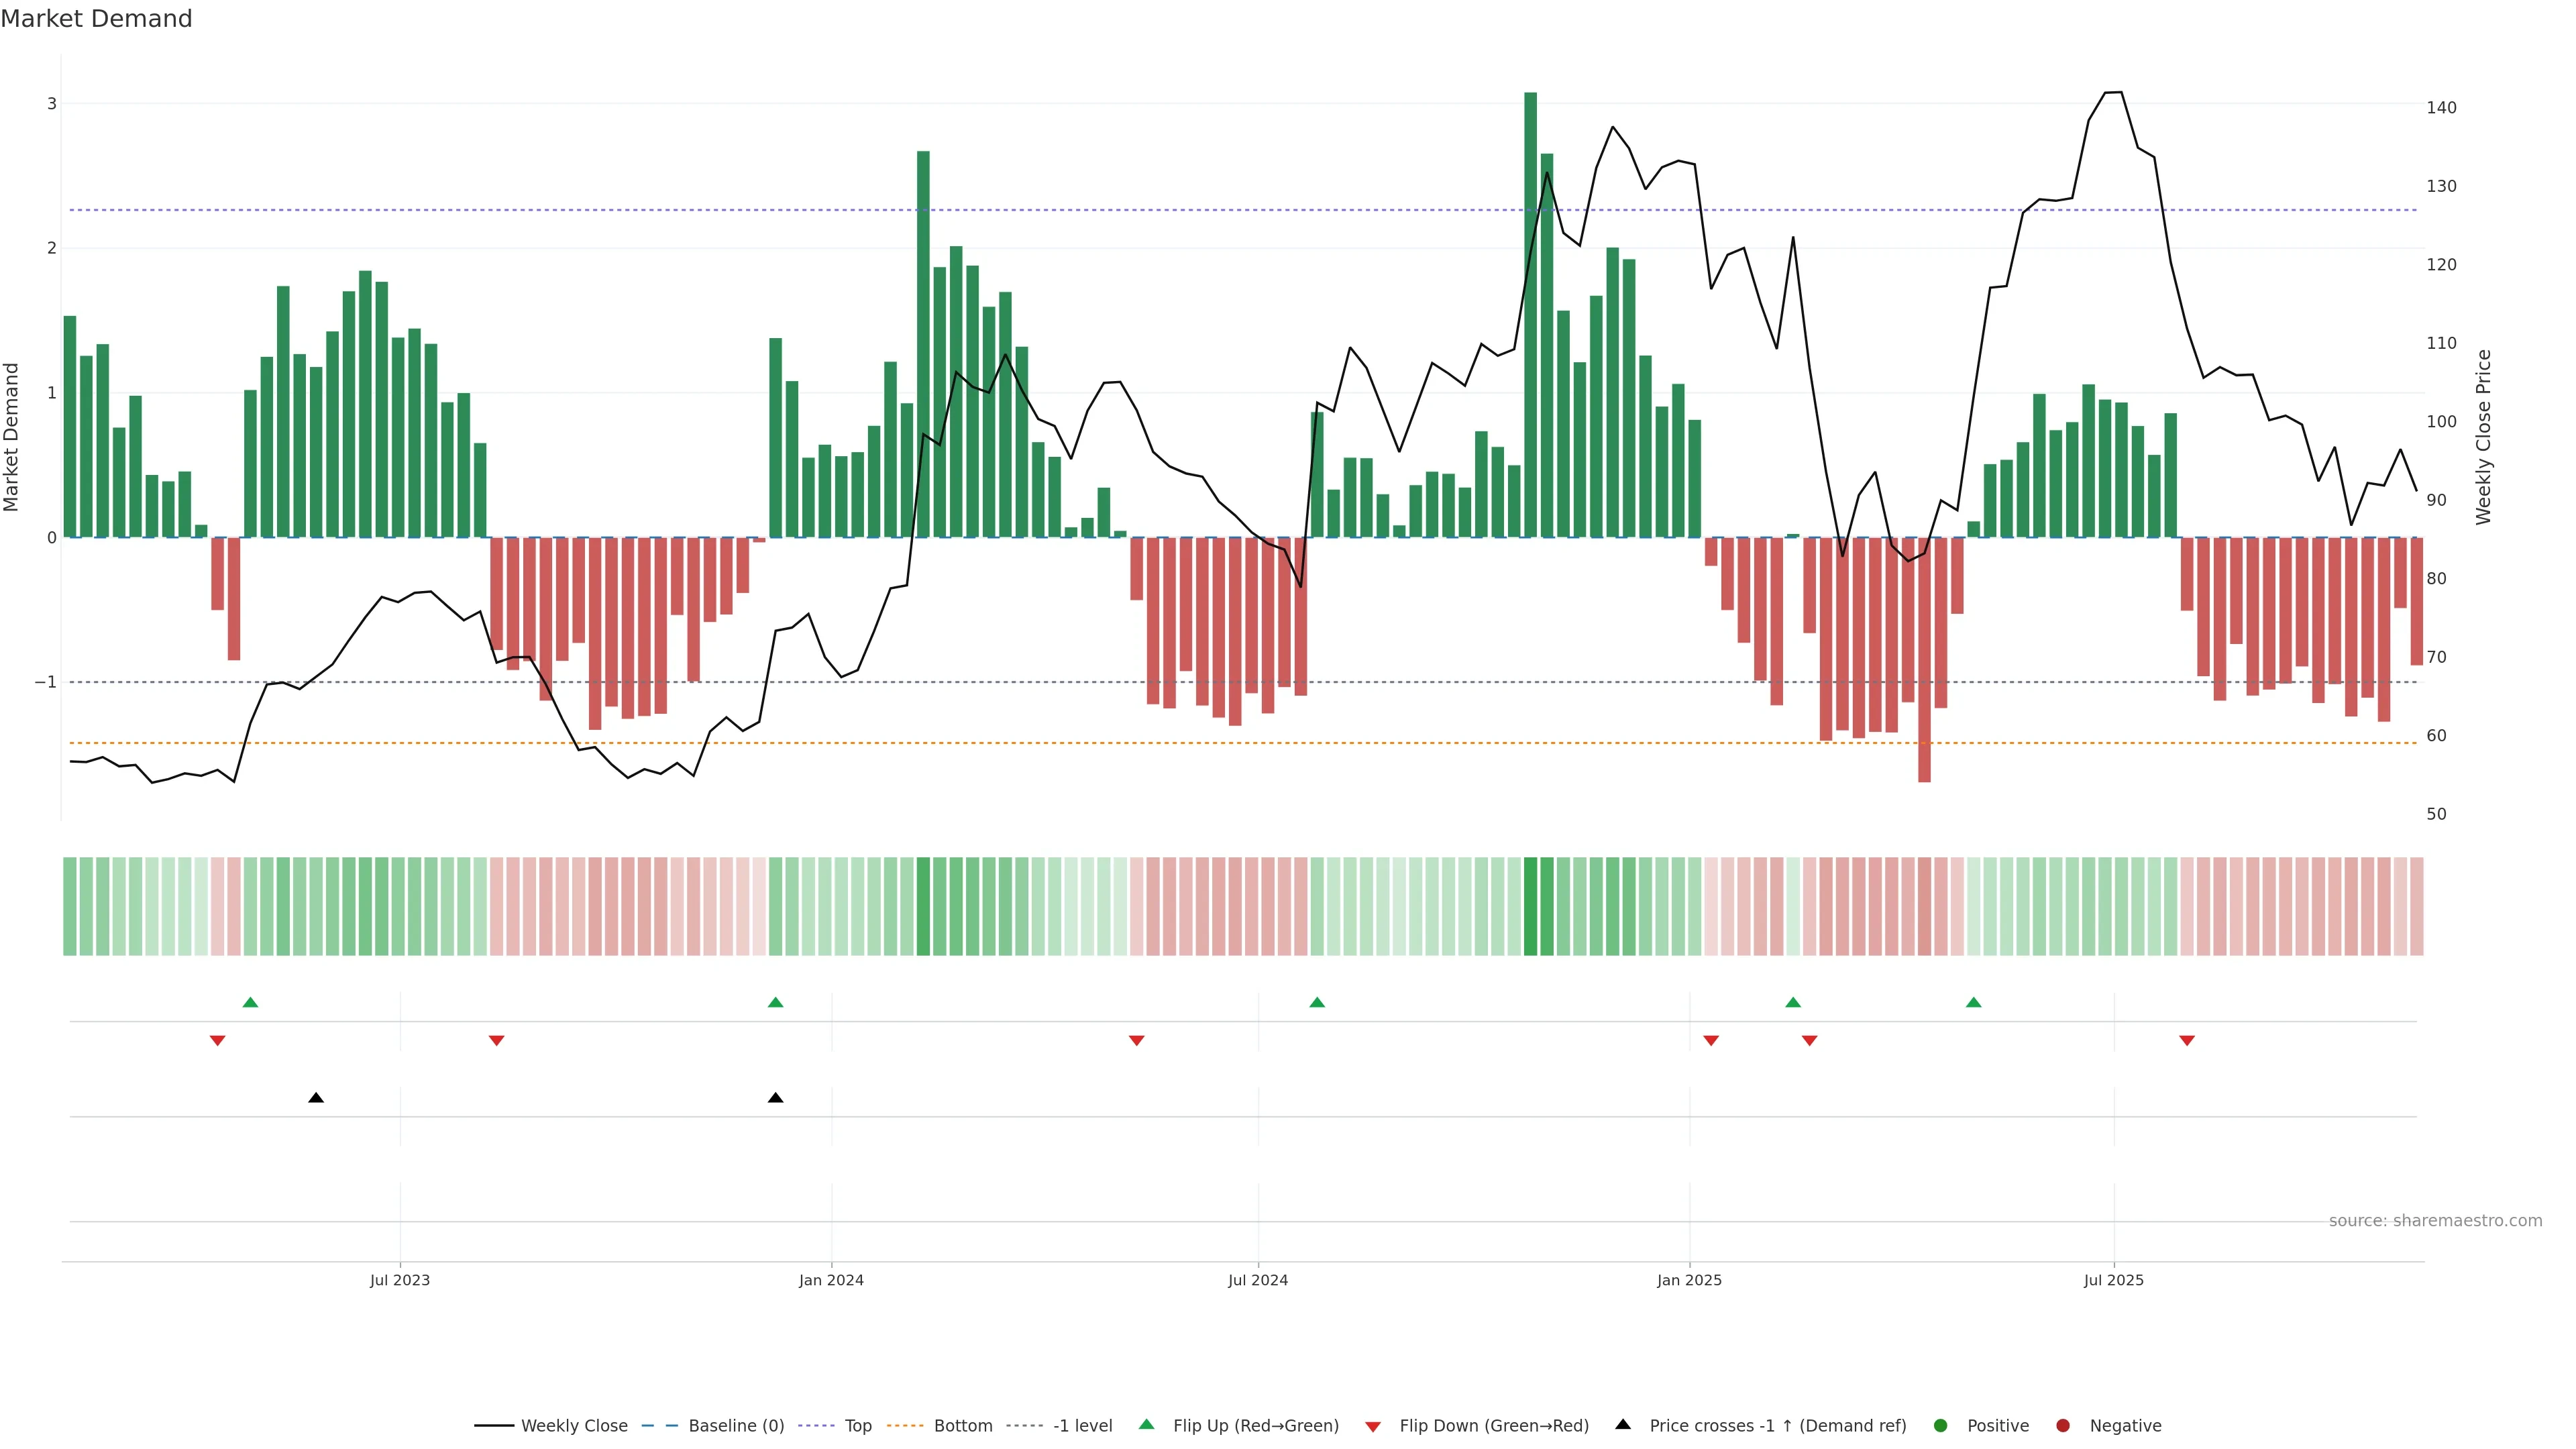Click the Bottom orange legend item
This screenshot has width=2576, height=1449.
(962, 1426)
